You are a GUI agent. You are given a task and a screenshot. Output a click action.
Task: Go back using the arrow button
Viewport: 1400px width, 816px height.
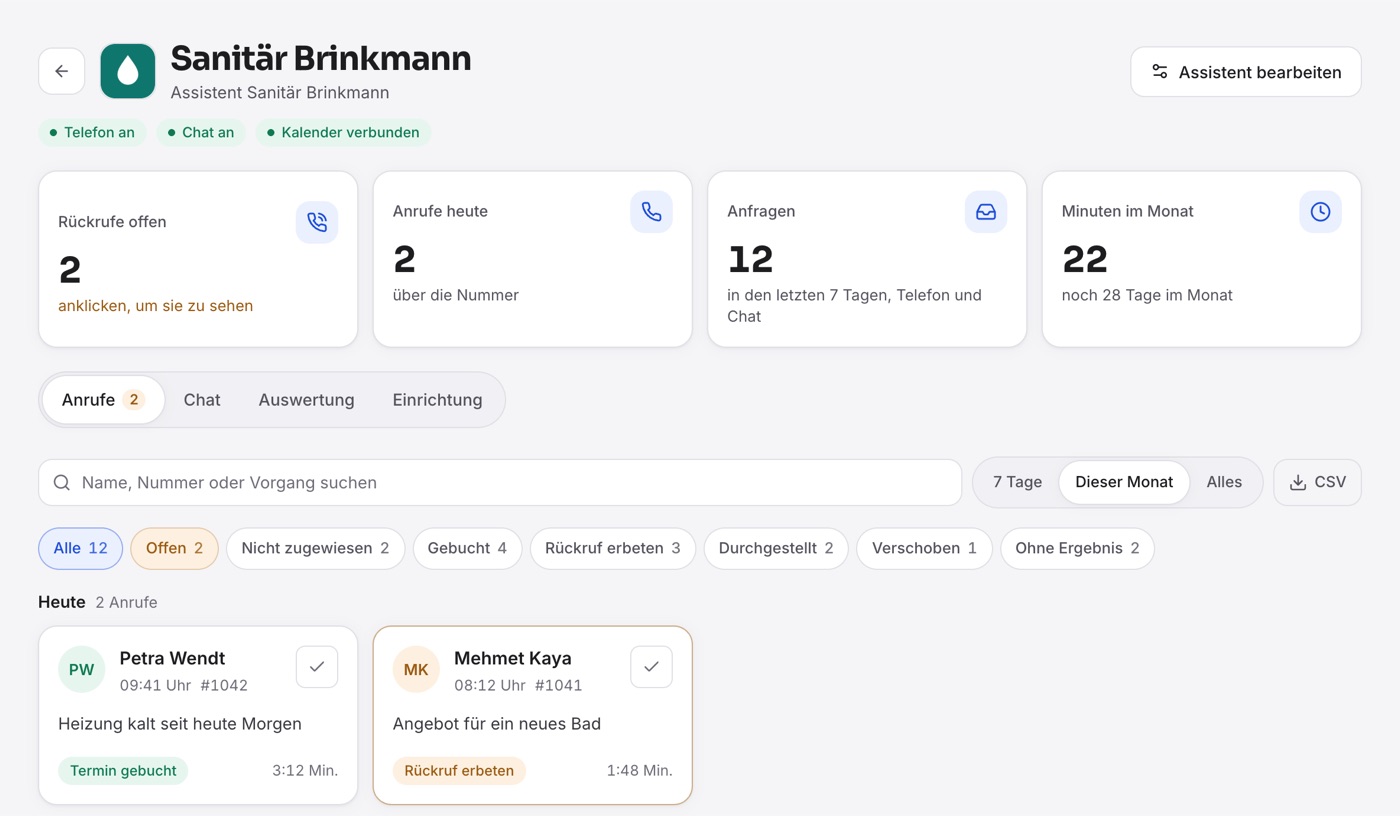pyautogui.click(x=62, y=71)
